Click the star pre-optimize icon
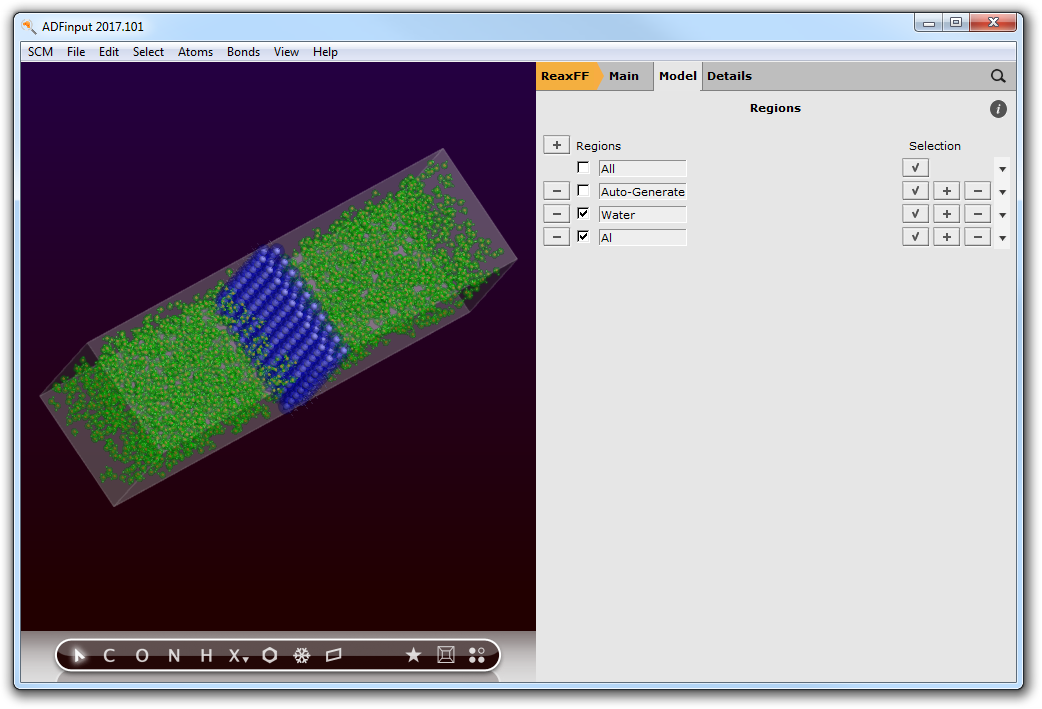 point(413,655)
